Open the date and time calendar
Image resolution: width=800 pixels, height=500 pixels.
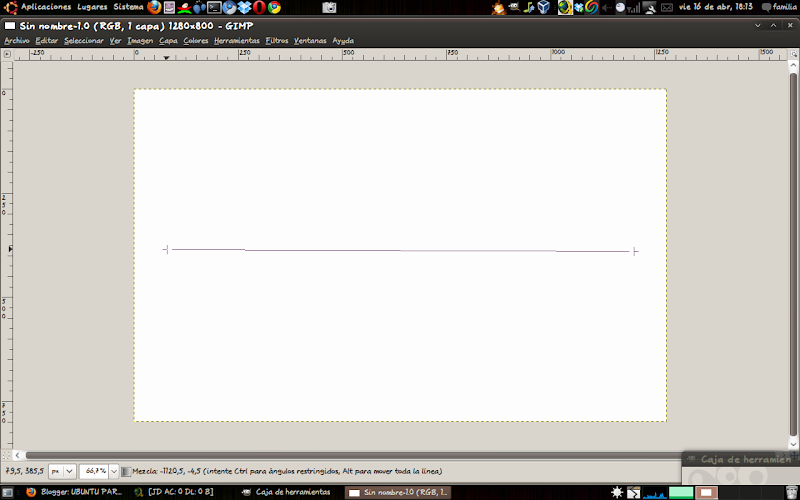pos(716,7)
